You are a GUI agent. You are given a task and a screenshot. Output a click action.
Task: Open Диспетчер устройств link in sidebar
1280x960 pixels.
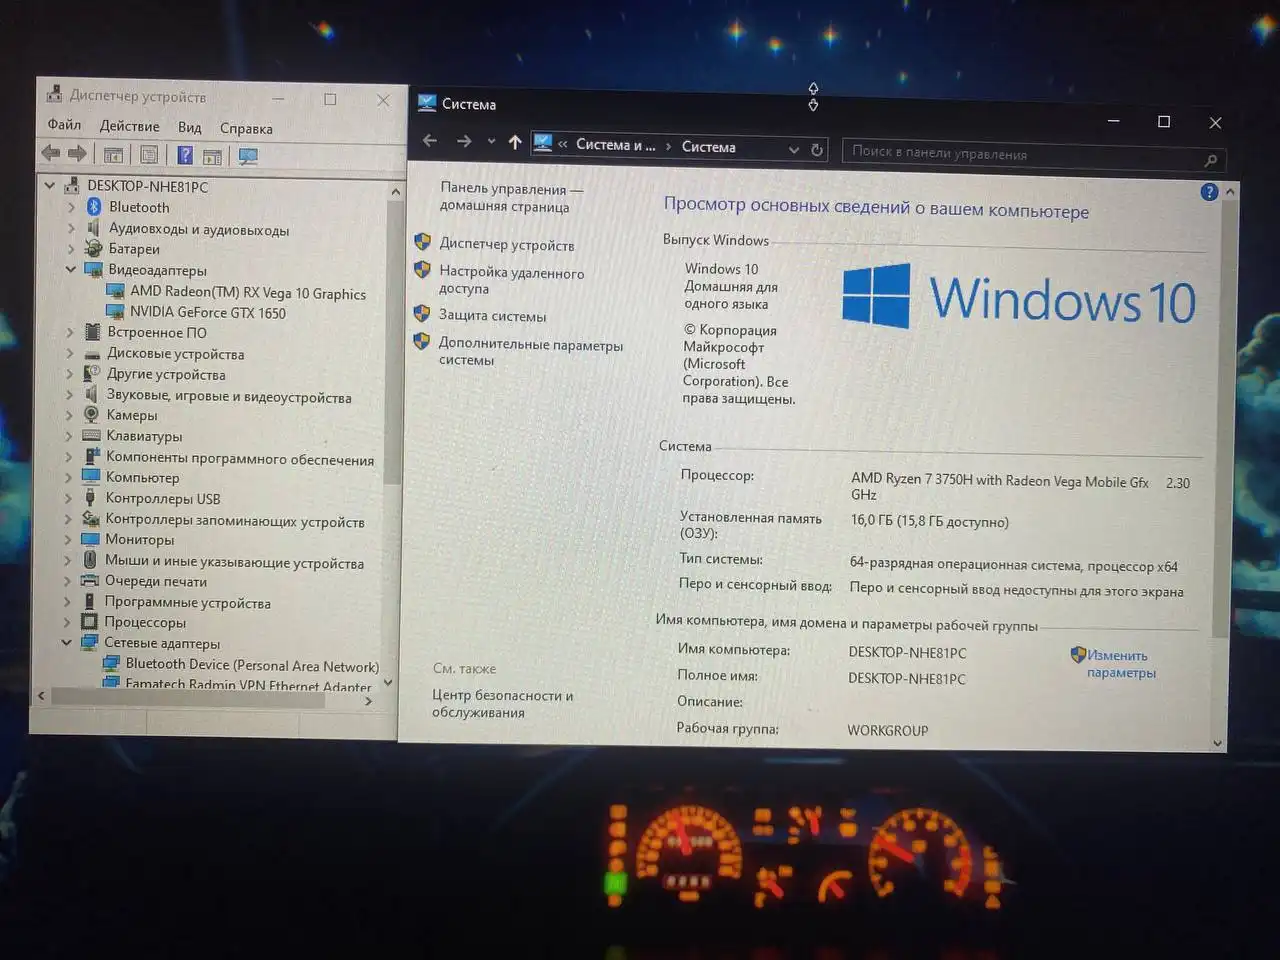point(506,245)
